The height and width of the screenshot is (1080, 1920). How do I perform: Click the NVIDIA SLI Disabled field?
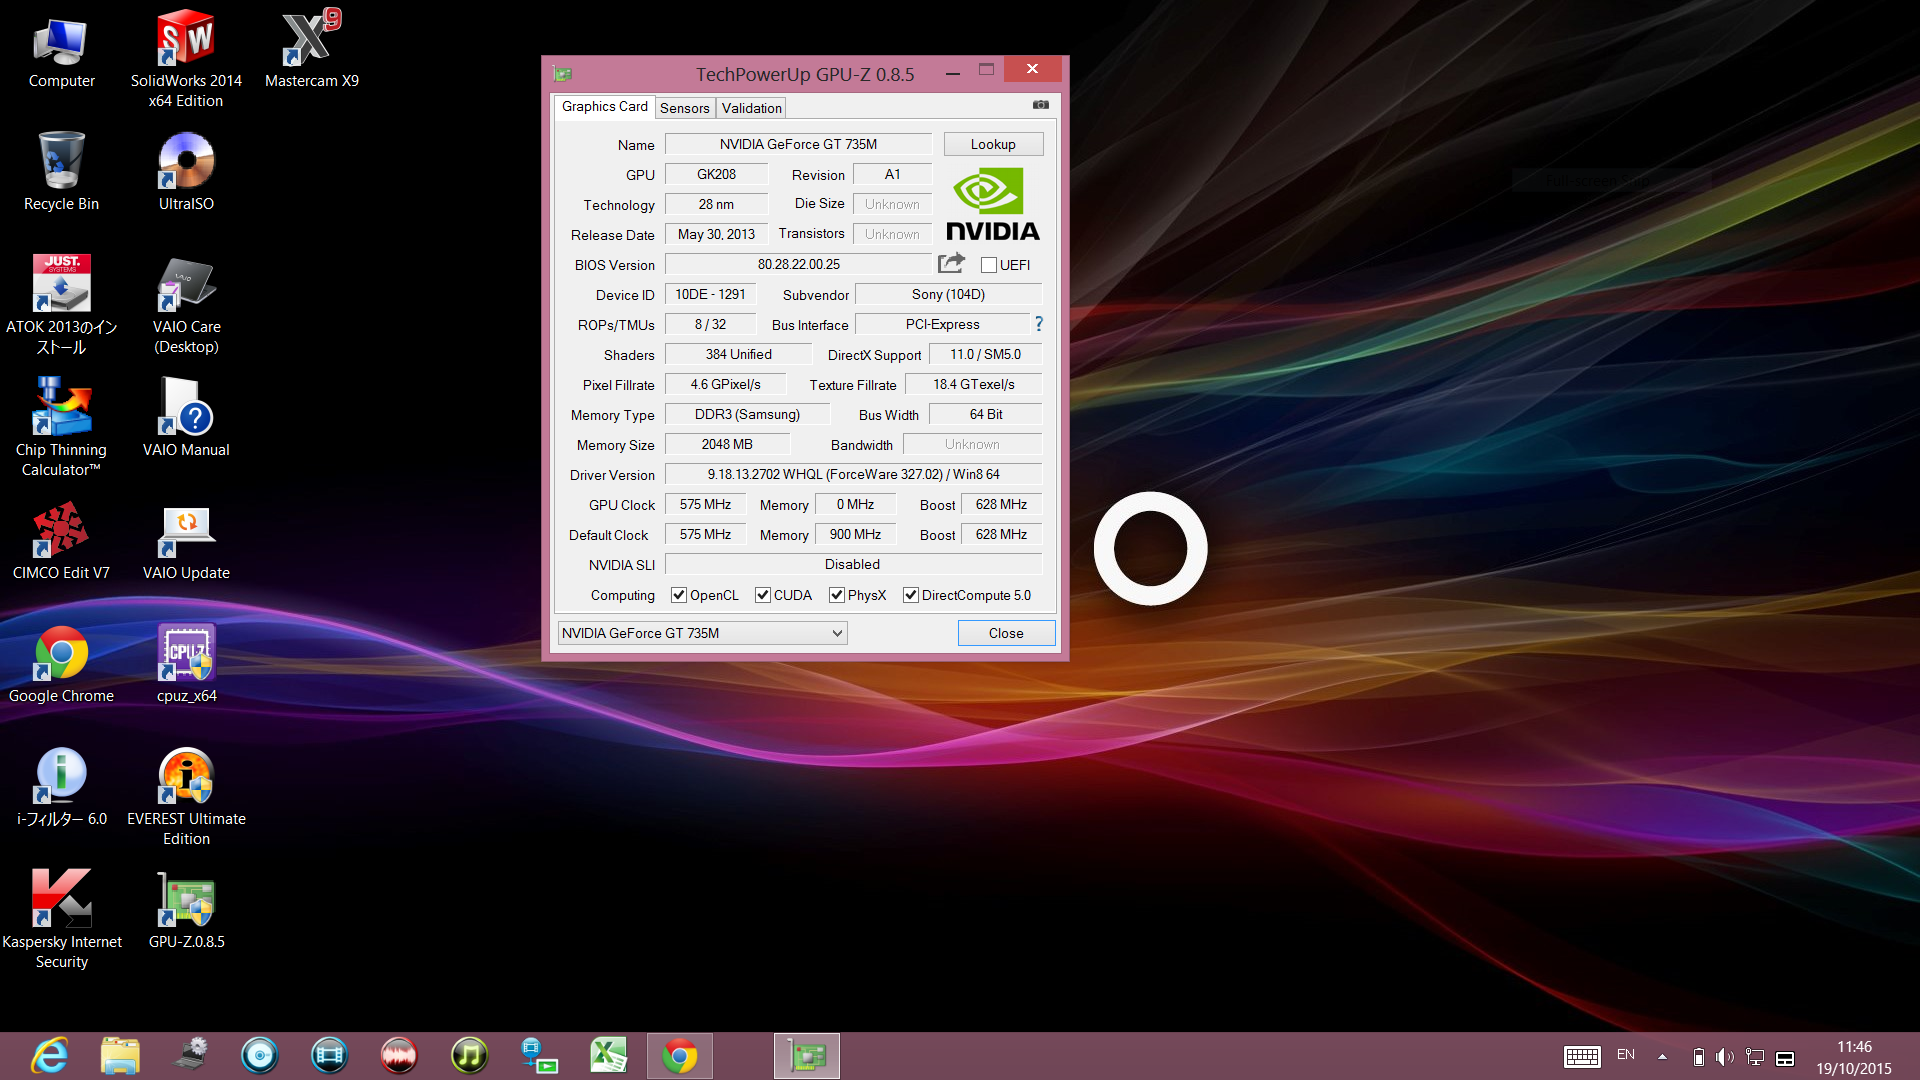(853, 564)
